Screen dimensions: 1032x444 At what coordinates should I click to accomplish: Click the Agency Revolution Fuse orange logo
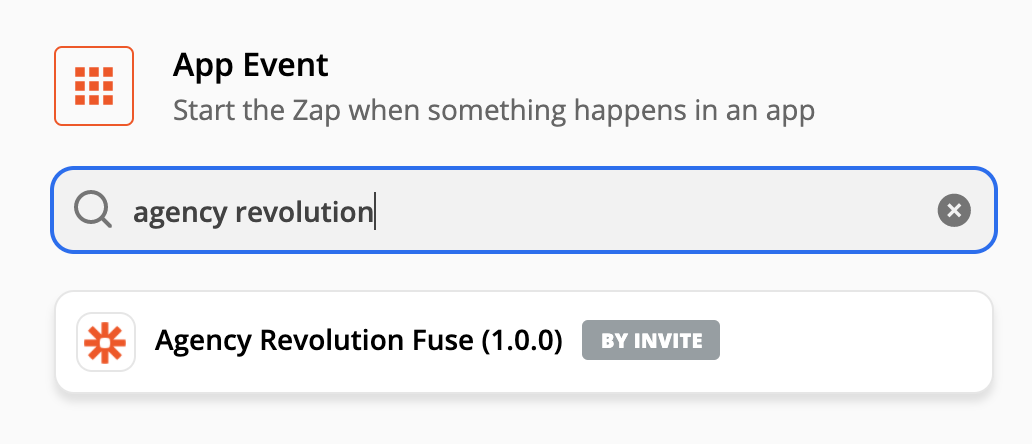(106, 341)
